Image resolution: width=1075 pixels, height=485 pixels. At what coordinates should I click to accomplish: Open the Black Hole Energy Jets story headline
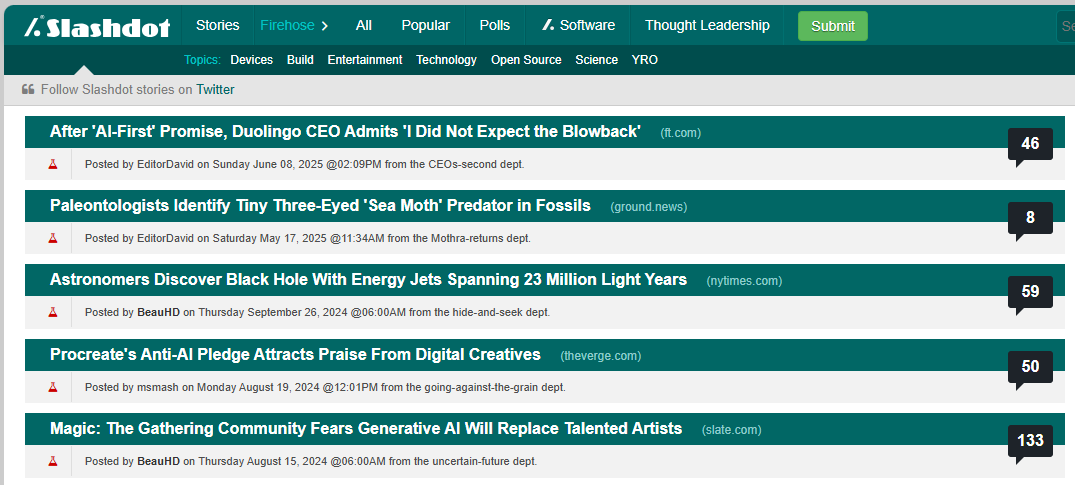(368, 280)
